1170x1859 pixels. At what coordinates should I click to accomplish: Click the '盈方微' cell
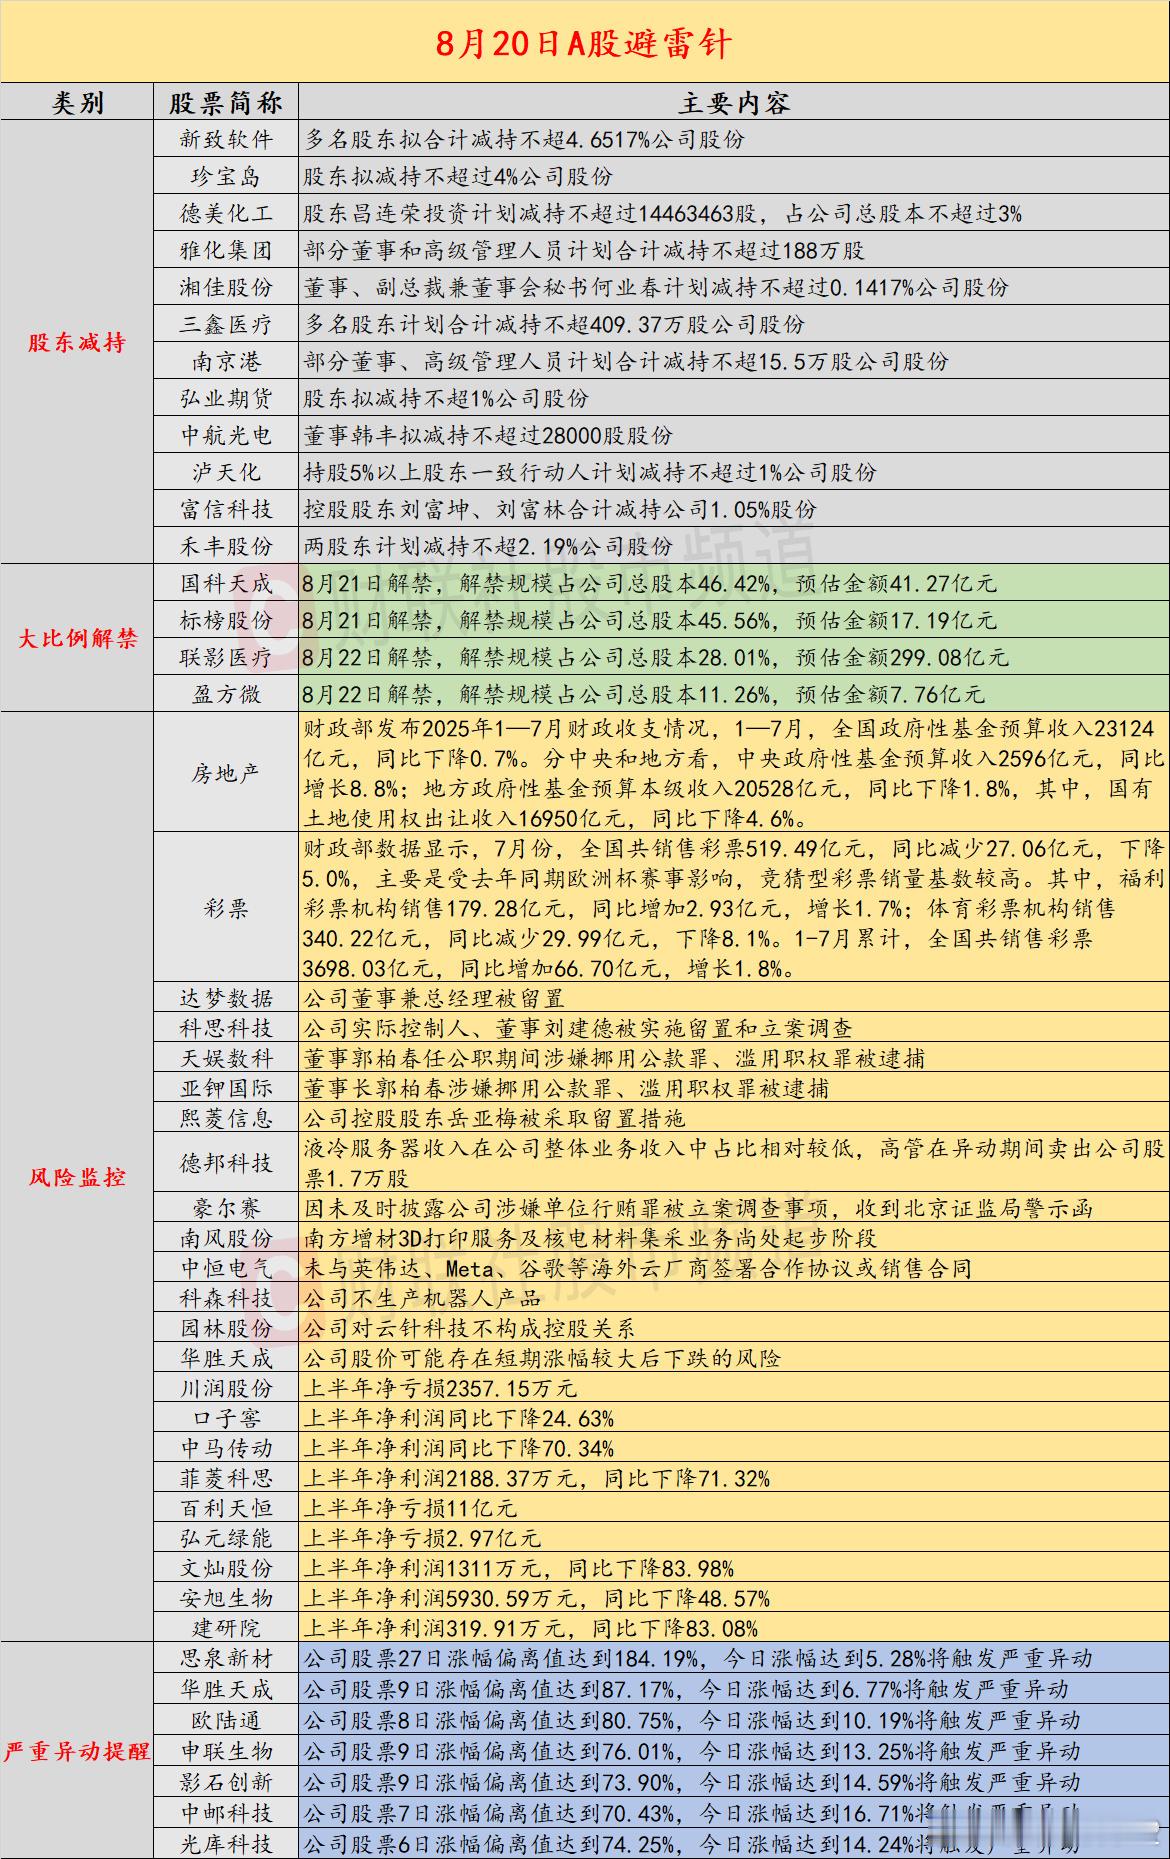[x=226, y=695]
